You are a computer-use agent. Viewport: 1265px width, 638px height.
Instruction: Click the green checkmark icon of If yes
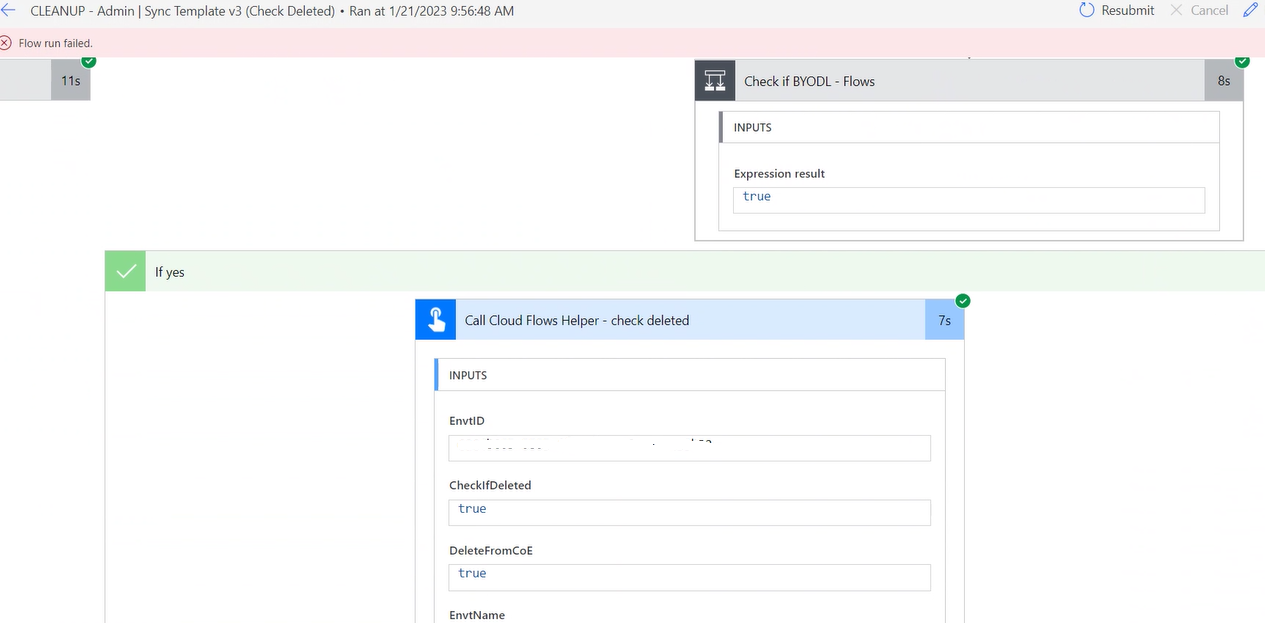point(126,271)
